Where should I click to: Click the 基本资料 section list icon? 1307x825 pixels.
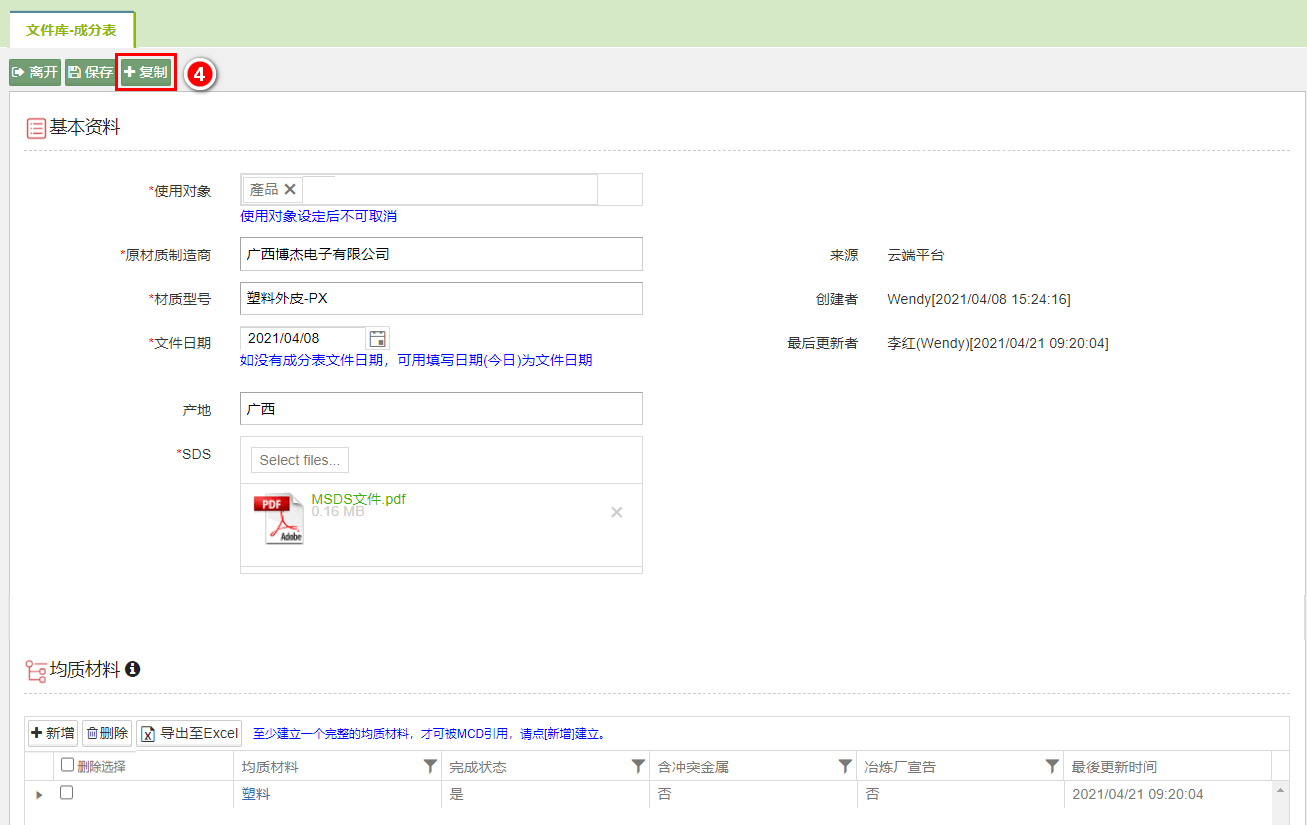[36, 128]
